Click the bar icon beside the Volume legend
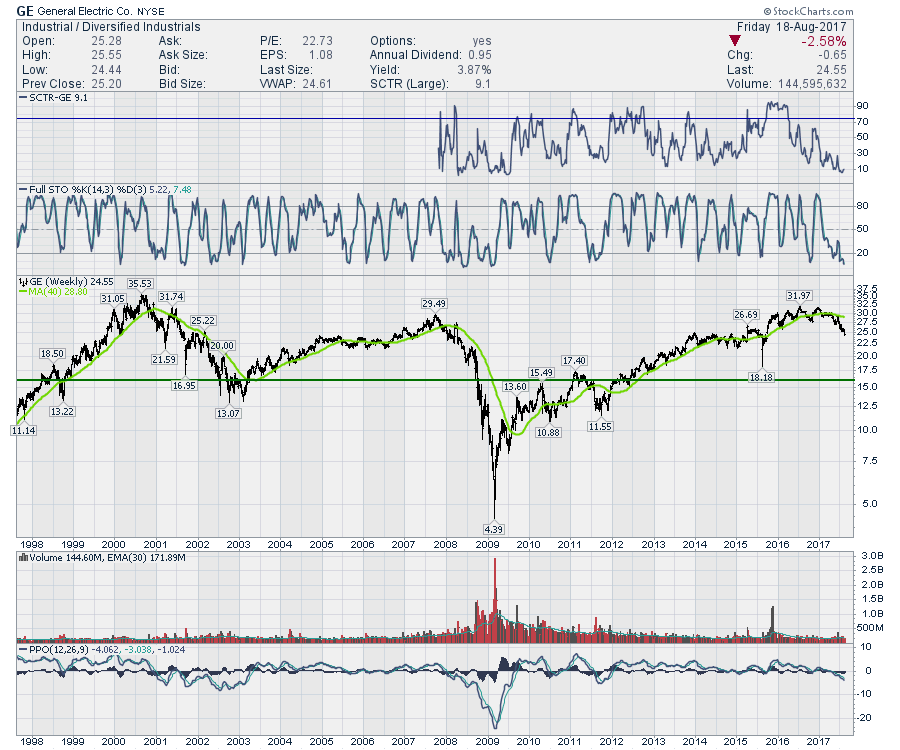Screen dimensions: 900x750 (x=24, y=557)
